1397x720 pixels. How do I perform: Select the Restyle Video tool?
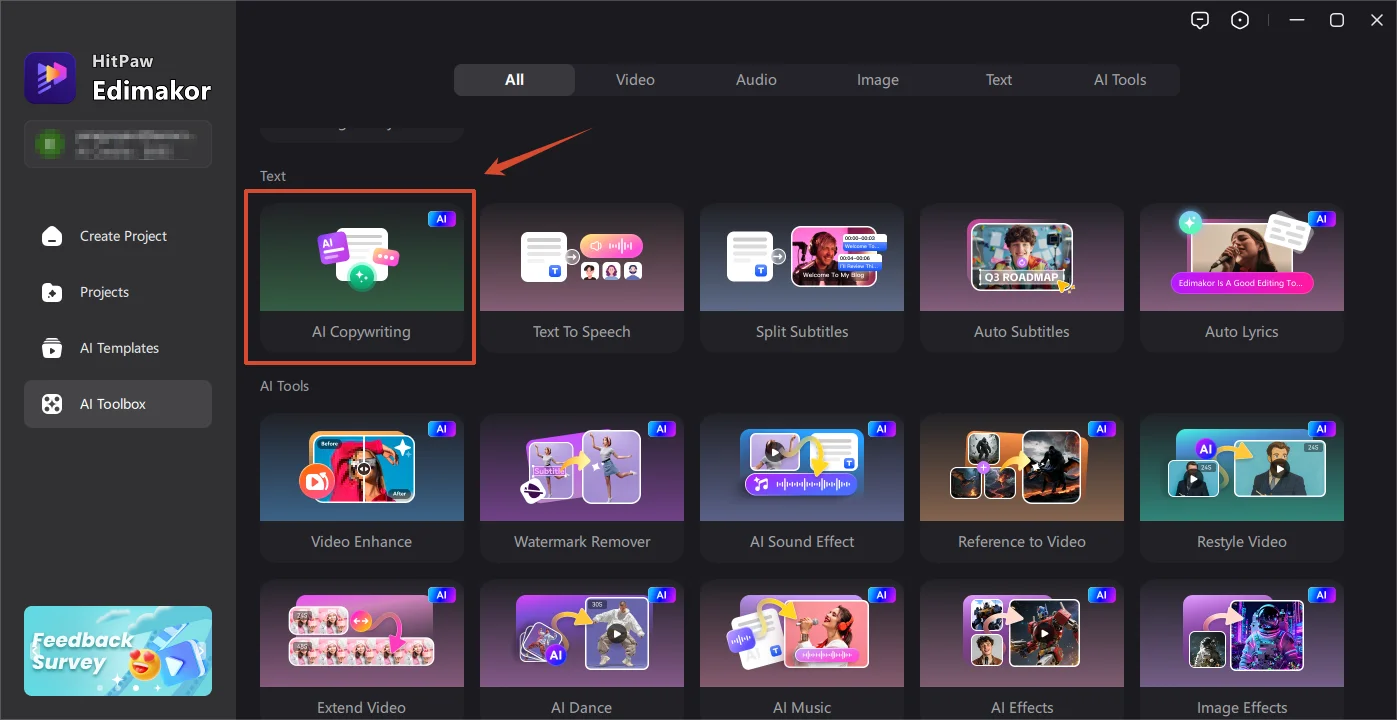[x=1241, y=487]
